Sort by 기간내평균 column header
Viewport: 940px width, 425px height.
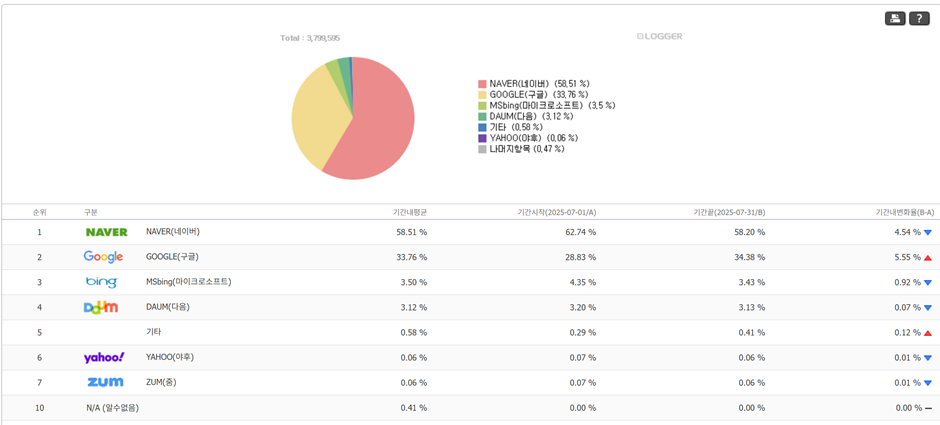click(x=410, y=212)
